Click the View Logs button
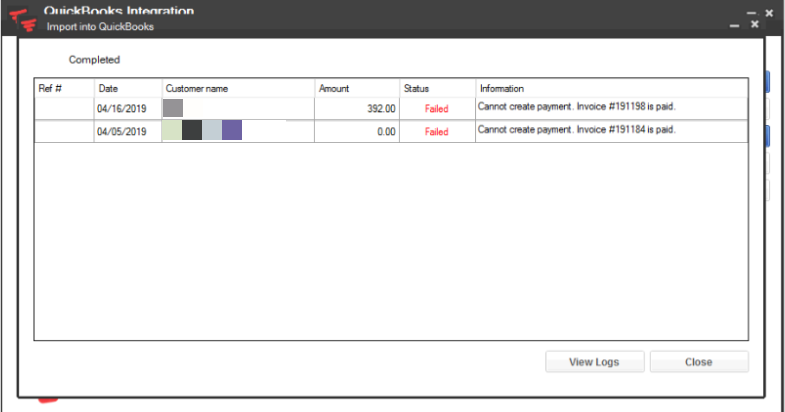This screenshot has width=785, height=412. pos(594,361)
